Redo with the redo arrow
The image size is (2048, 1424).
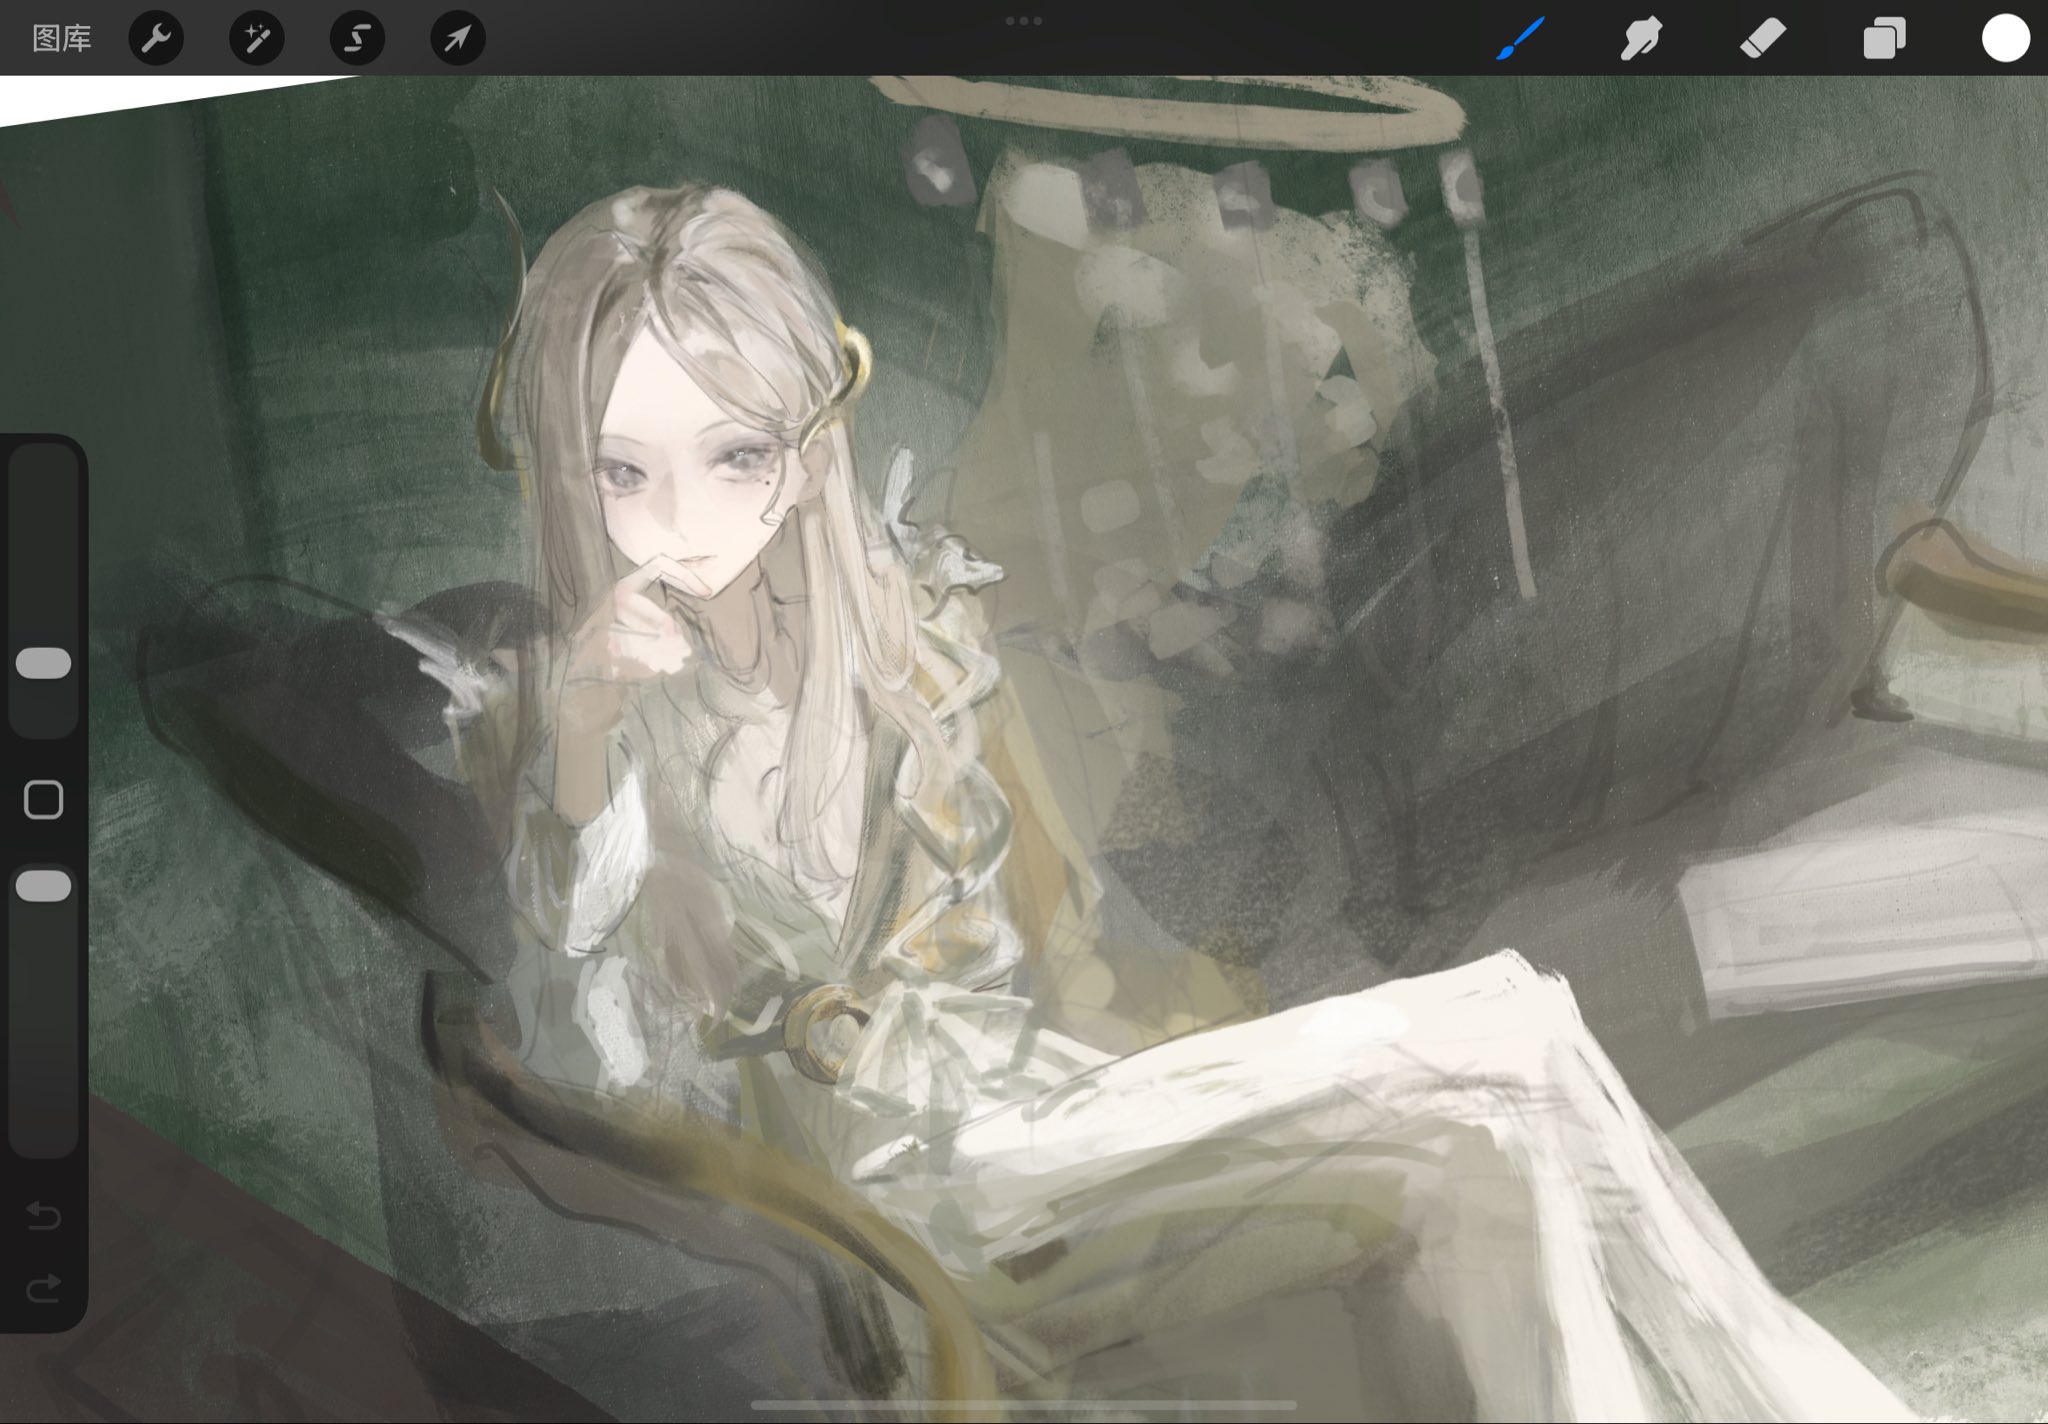tap(43, 1288)
